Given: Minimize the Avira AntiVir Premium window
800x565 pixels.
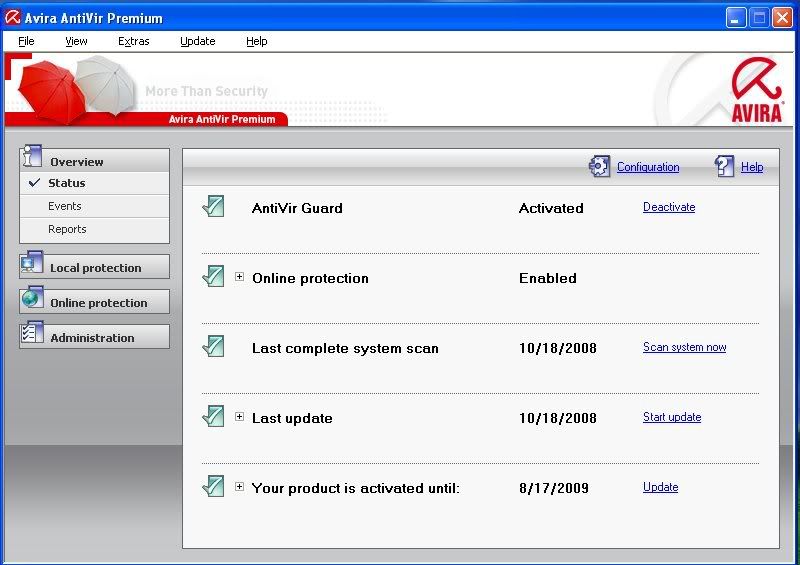Looking at the screenshot, I should coord(735,18).
